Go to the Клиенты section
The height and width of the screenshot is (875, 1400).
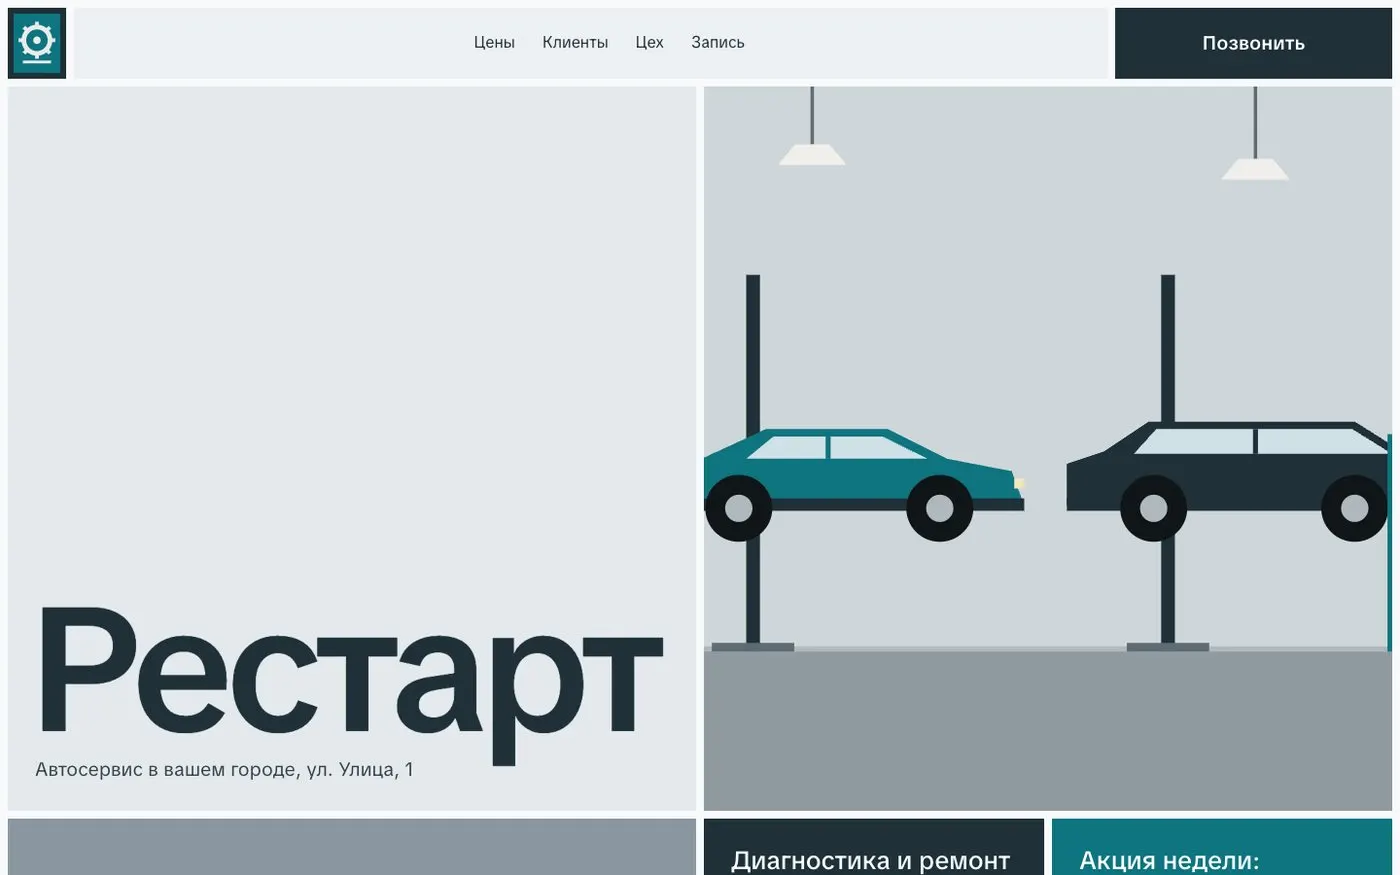coord(575,43)
